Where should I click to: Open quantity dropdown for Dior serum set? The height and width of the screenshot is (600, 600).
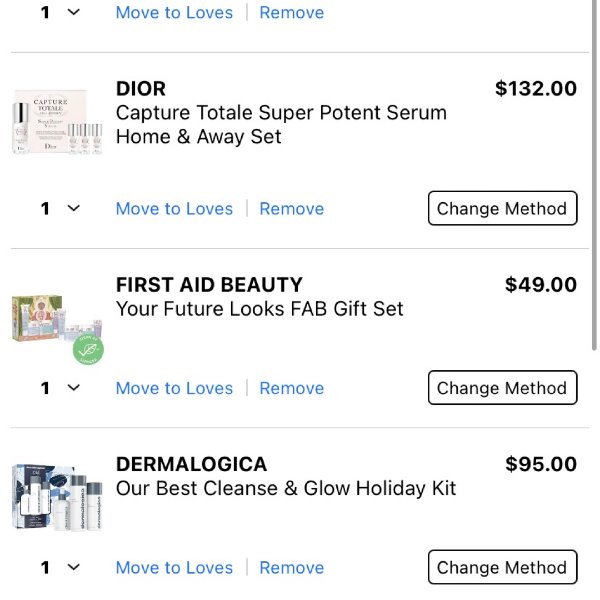coord(60,209)
